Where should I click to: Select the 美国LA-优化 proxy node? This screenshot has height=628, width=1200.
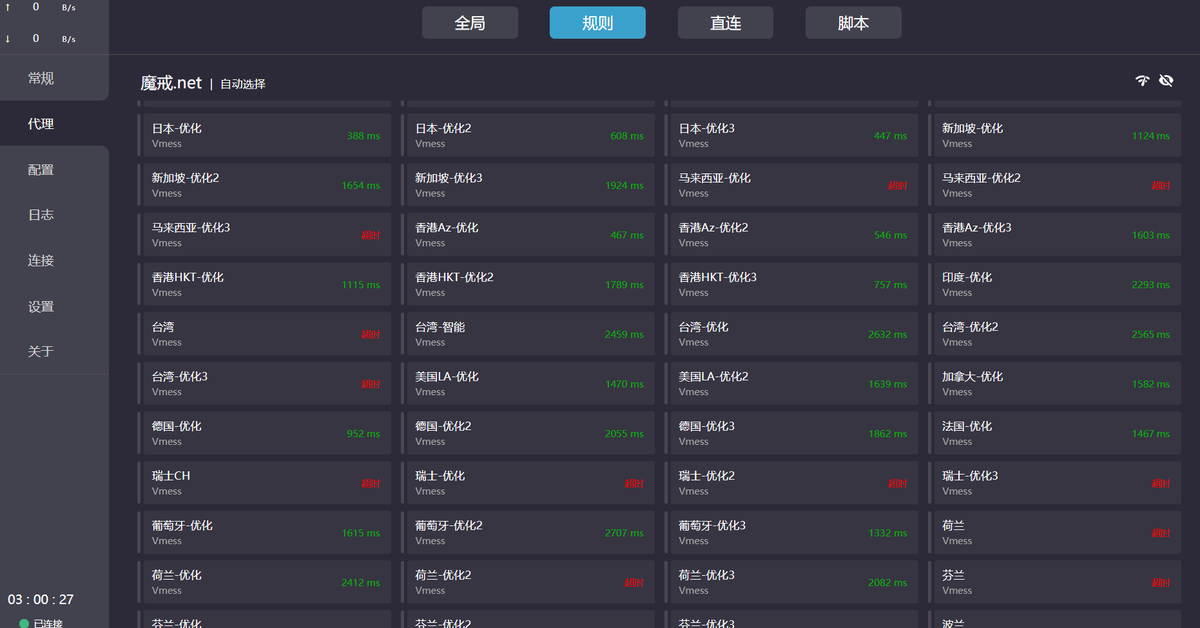click(x=528, y=383)
